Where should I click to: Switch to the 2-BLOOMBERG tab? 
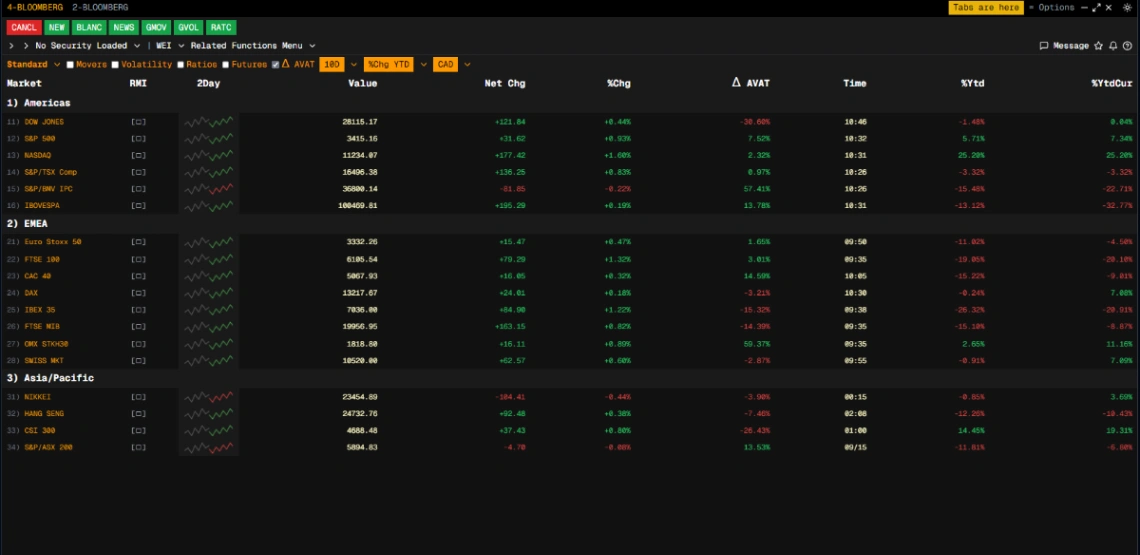coord(100,7)
